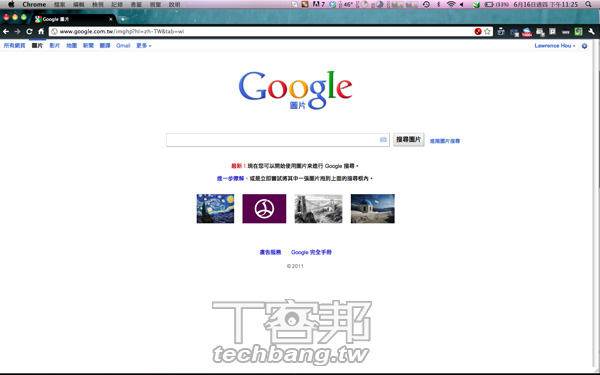The width and height of the screenshot is (600, 375).
Task: Bookmark this page with the star icon
Action: click(487, 31)
